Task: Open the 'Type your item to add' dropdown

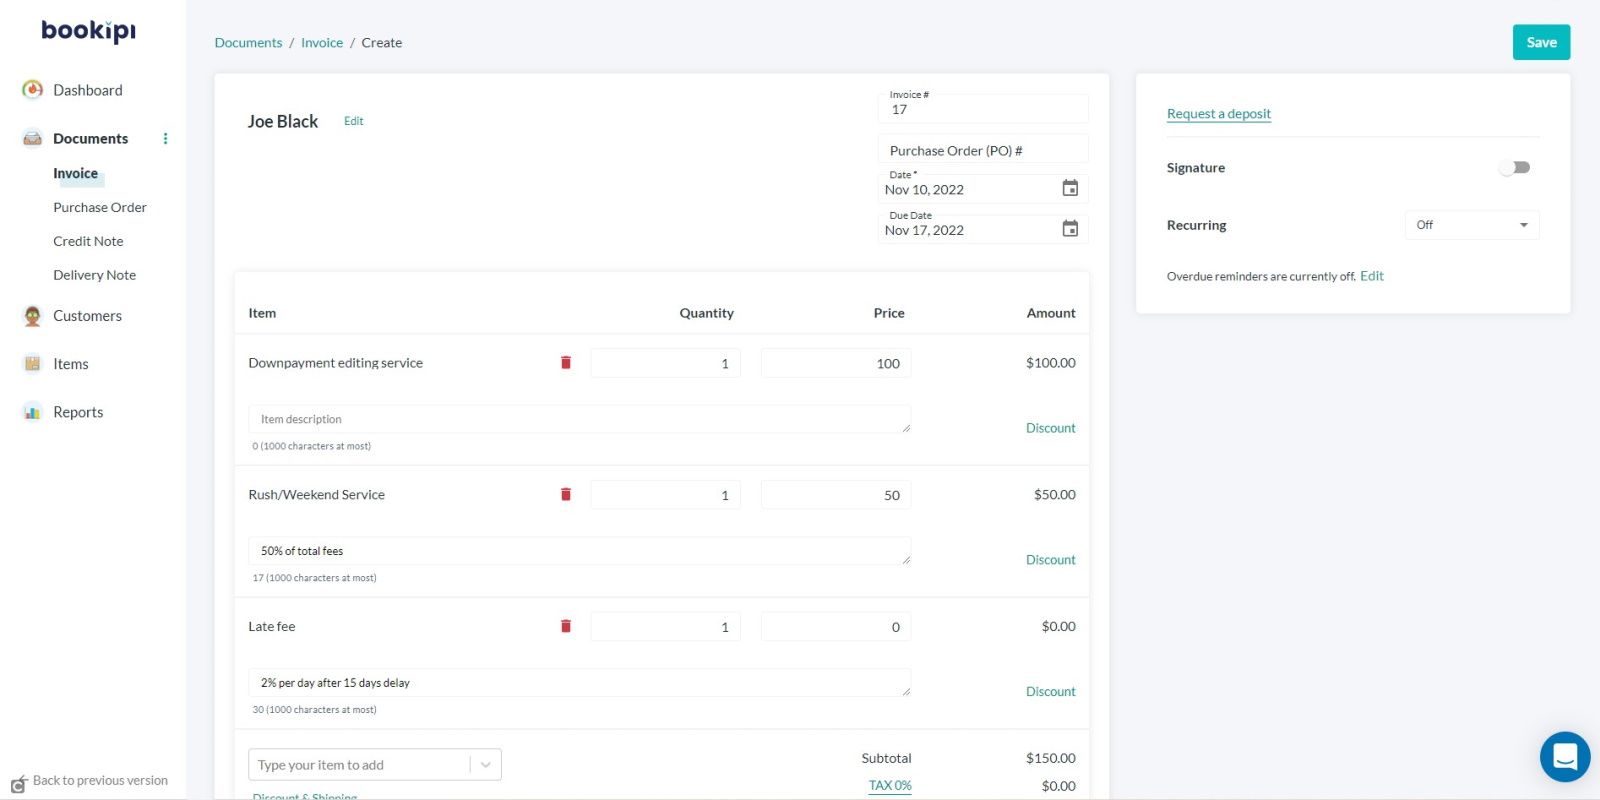Action: tap(485, 765)
